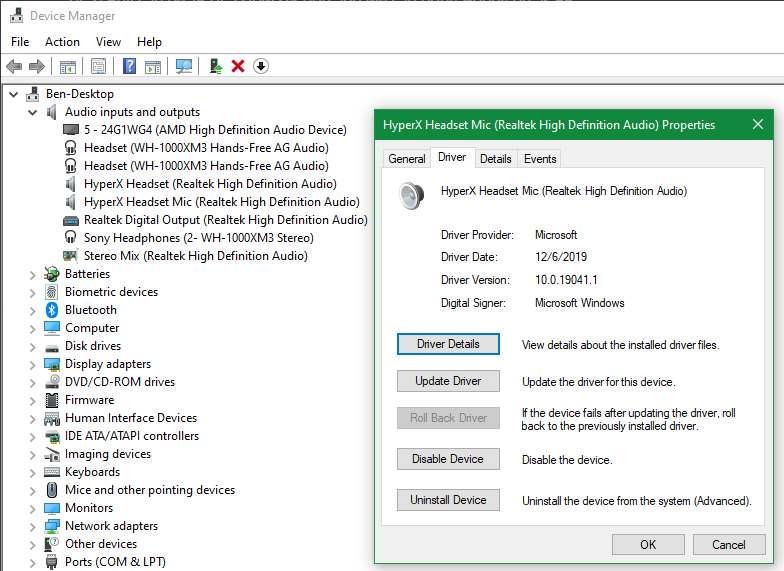Select Sony Headphones WH-1000XM3 Stereo device
The width and height of the screenshot is (784, 571).
[x=198, y=238]
